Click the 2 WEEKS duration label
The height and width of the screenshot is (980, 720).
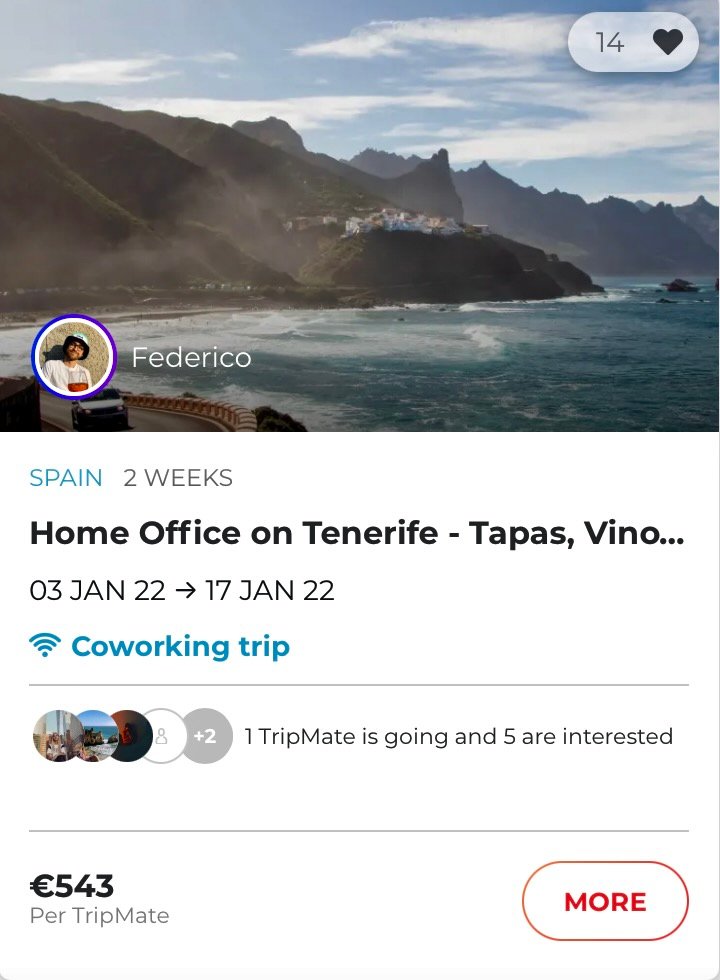click(x=178, y=478)
